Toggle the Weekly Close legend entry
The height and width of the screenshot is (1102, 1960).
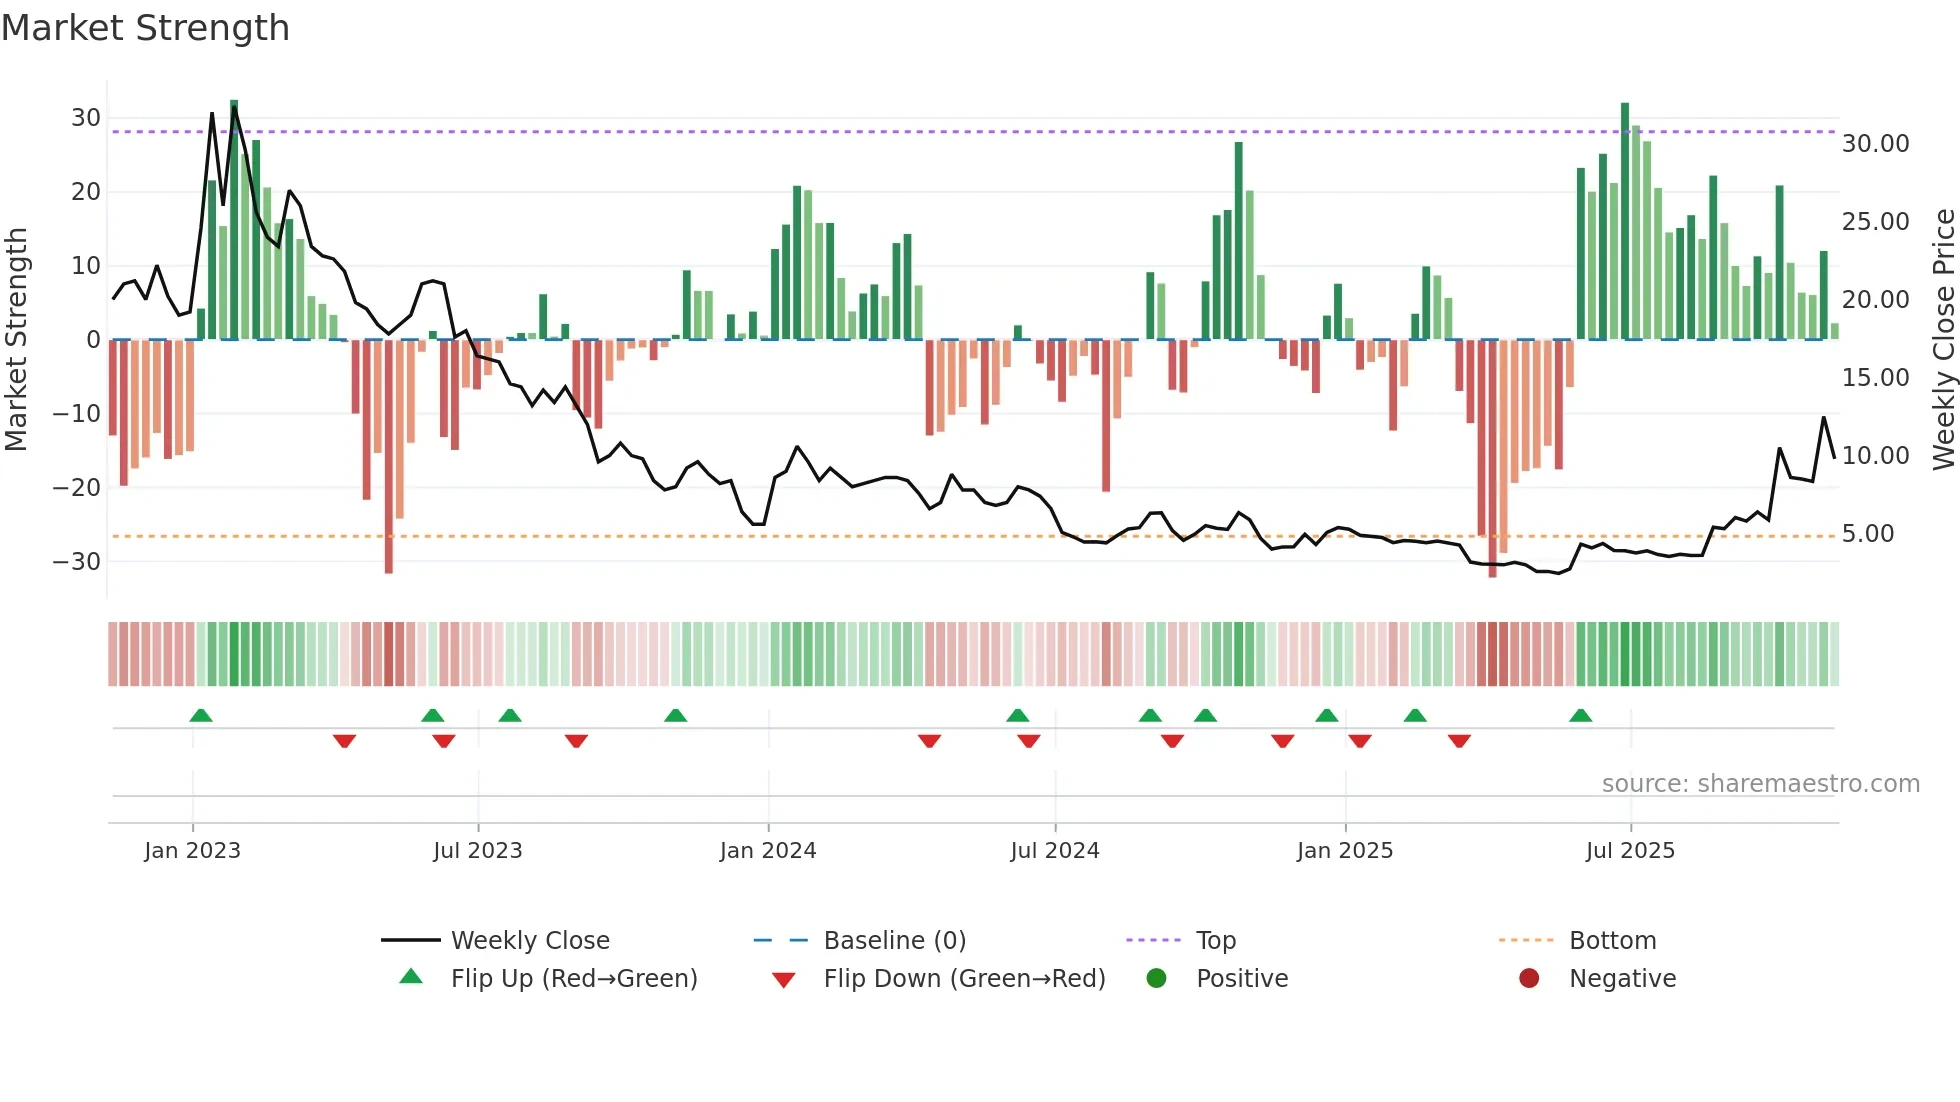[x=529, y=940]
